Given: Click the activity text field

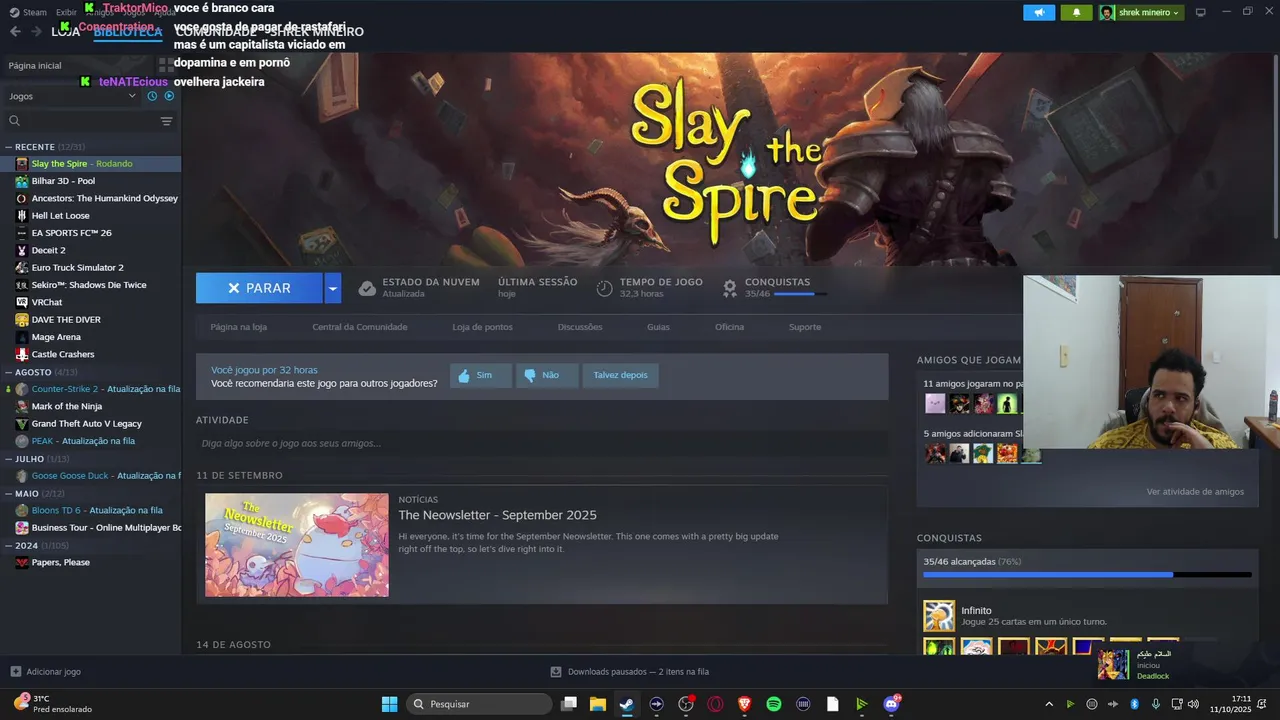Looking at the screenshot, I should (542, 443).
